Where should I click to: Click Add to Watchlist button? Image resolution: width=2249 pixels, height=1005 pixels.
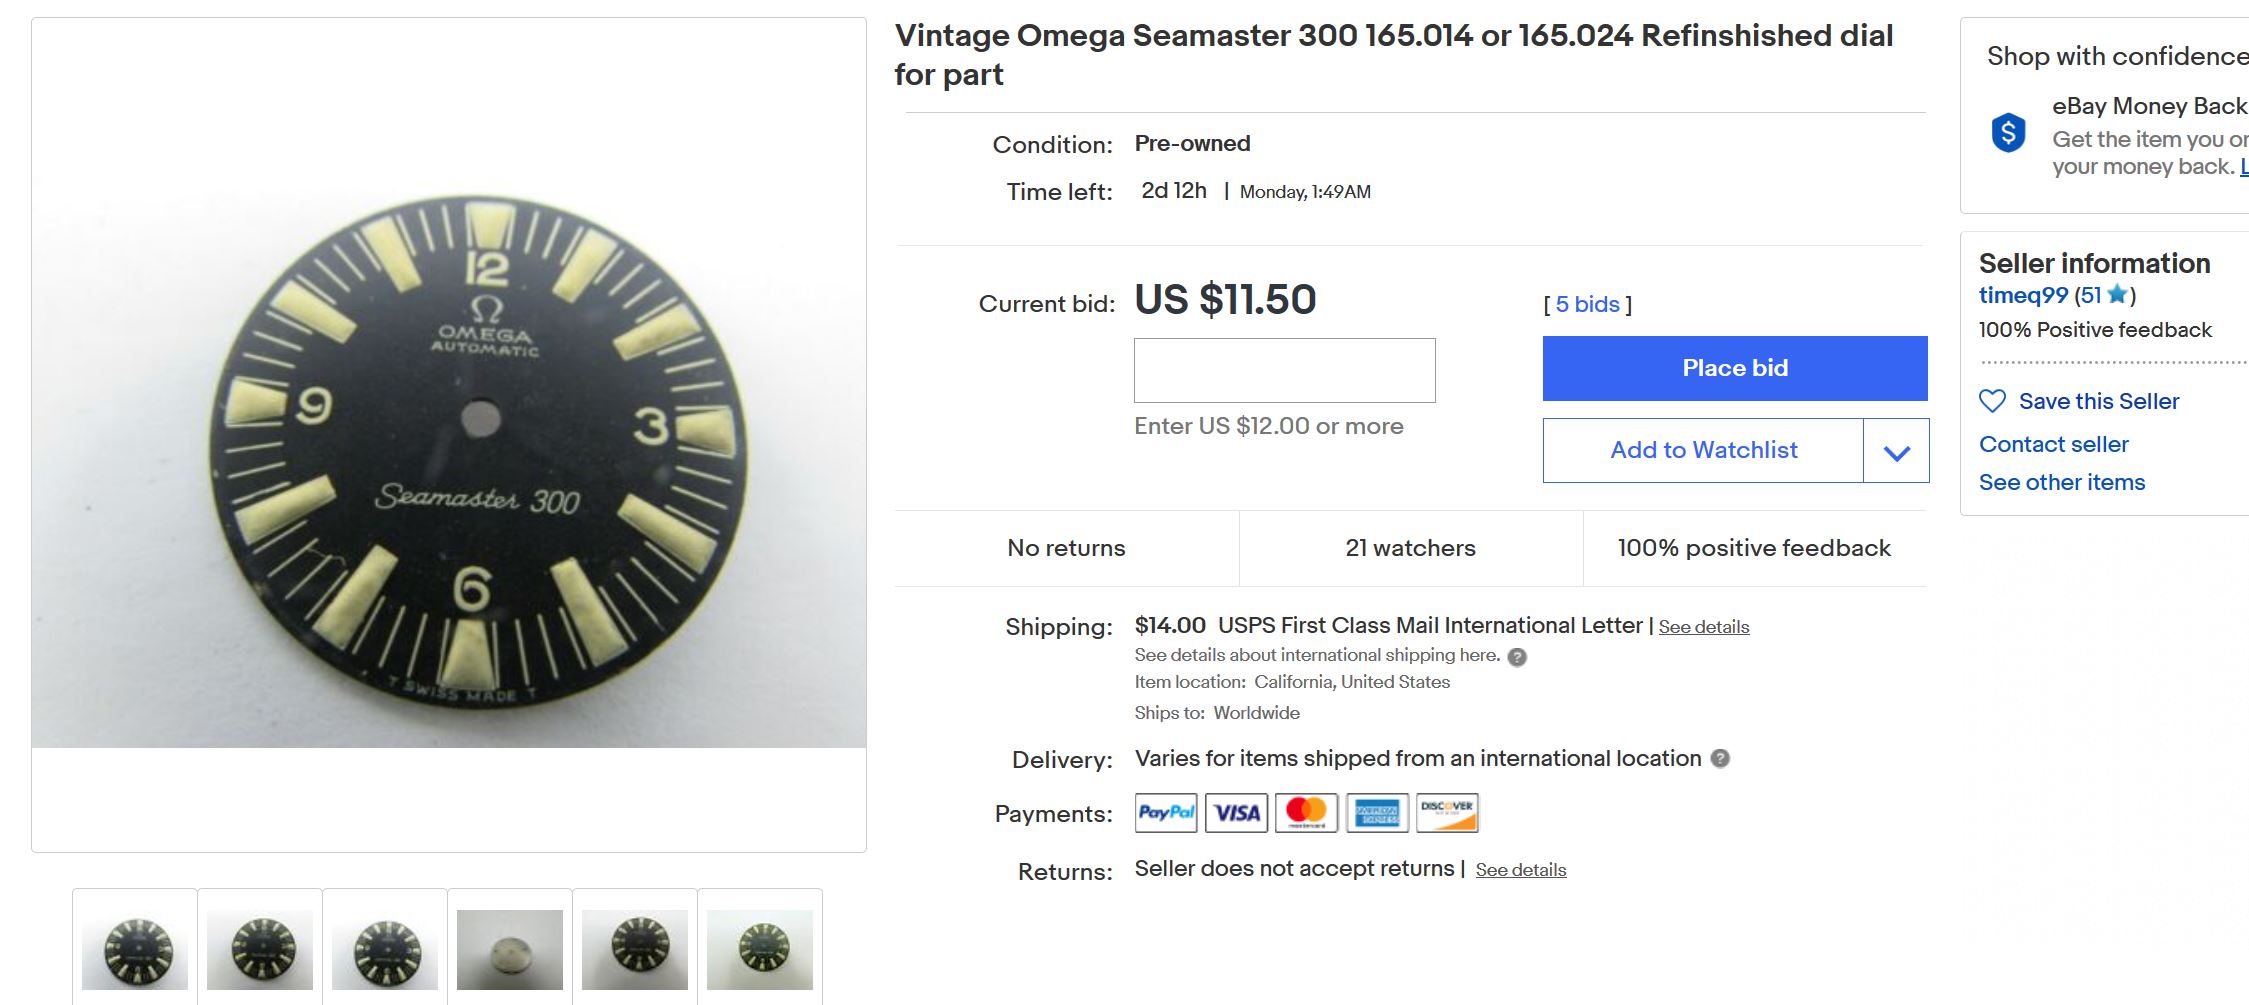tap(1703, 451)
